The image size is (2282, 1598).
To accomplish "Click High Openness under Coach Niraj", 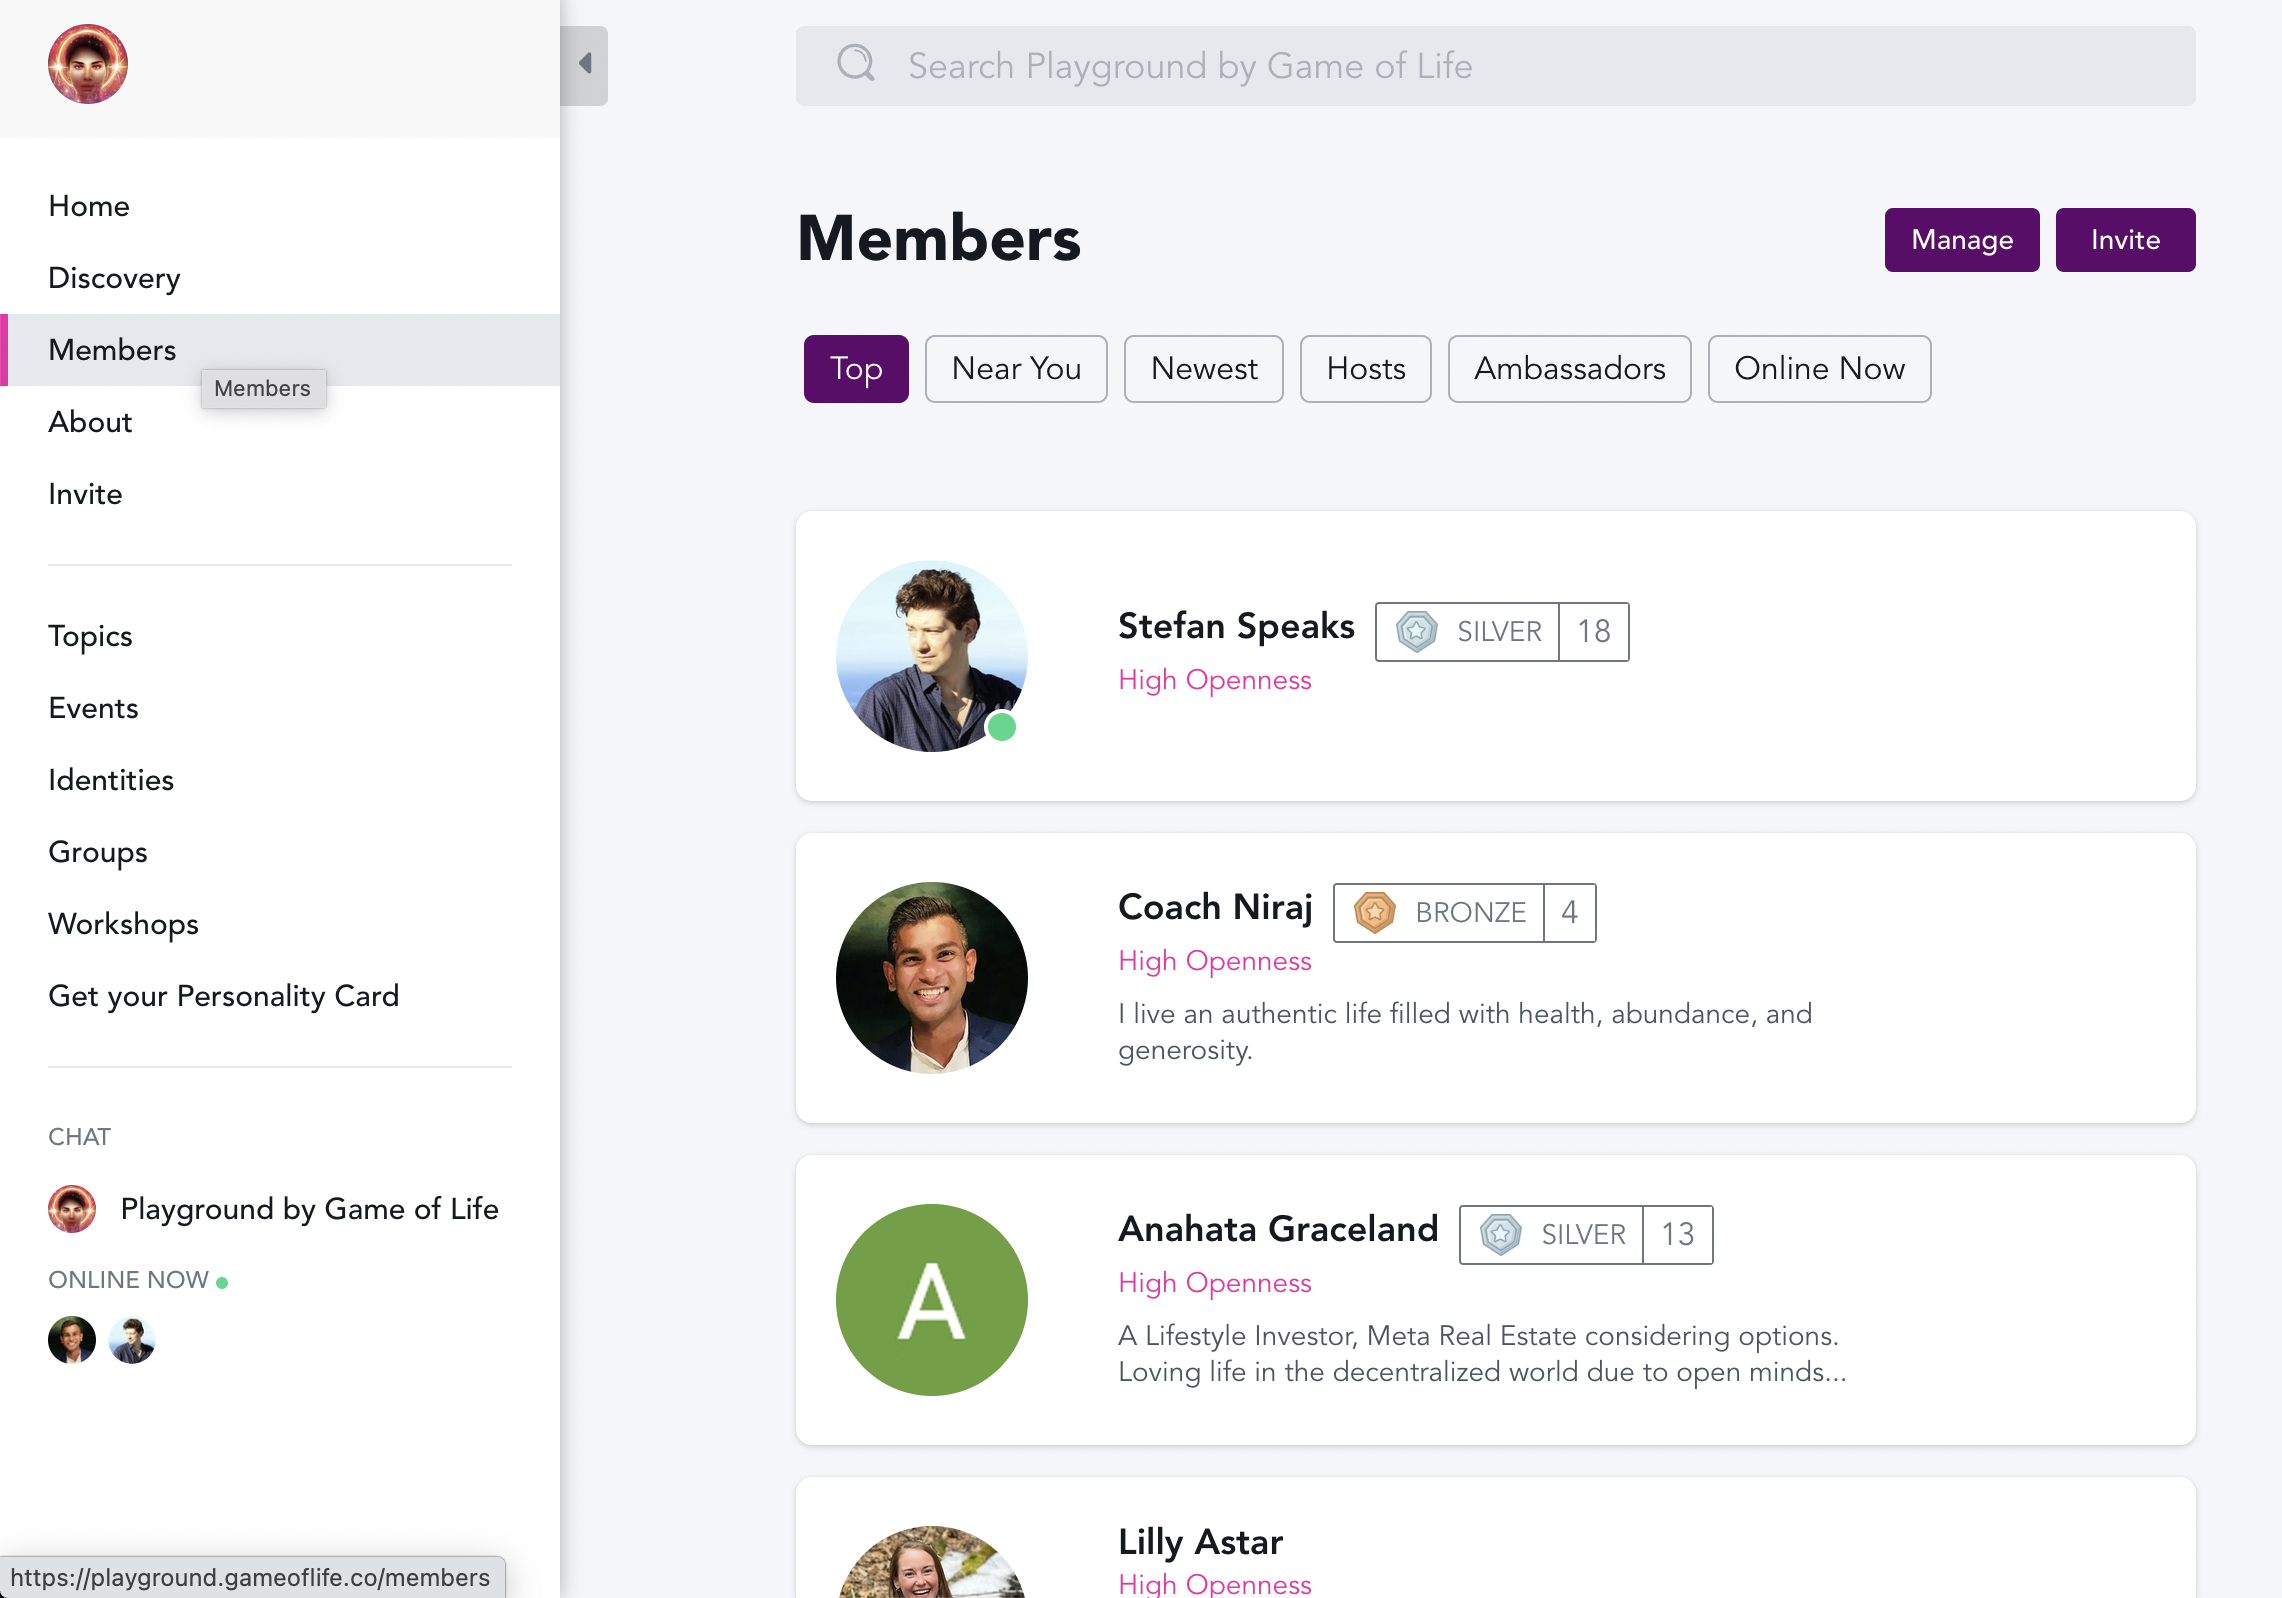I will point(1215,961).
